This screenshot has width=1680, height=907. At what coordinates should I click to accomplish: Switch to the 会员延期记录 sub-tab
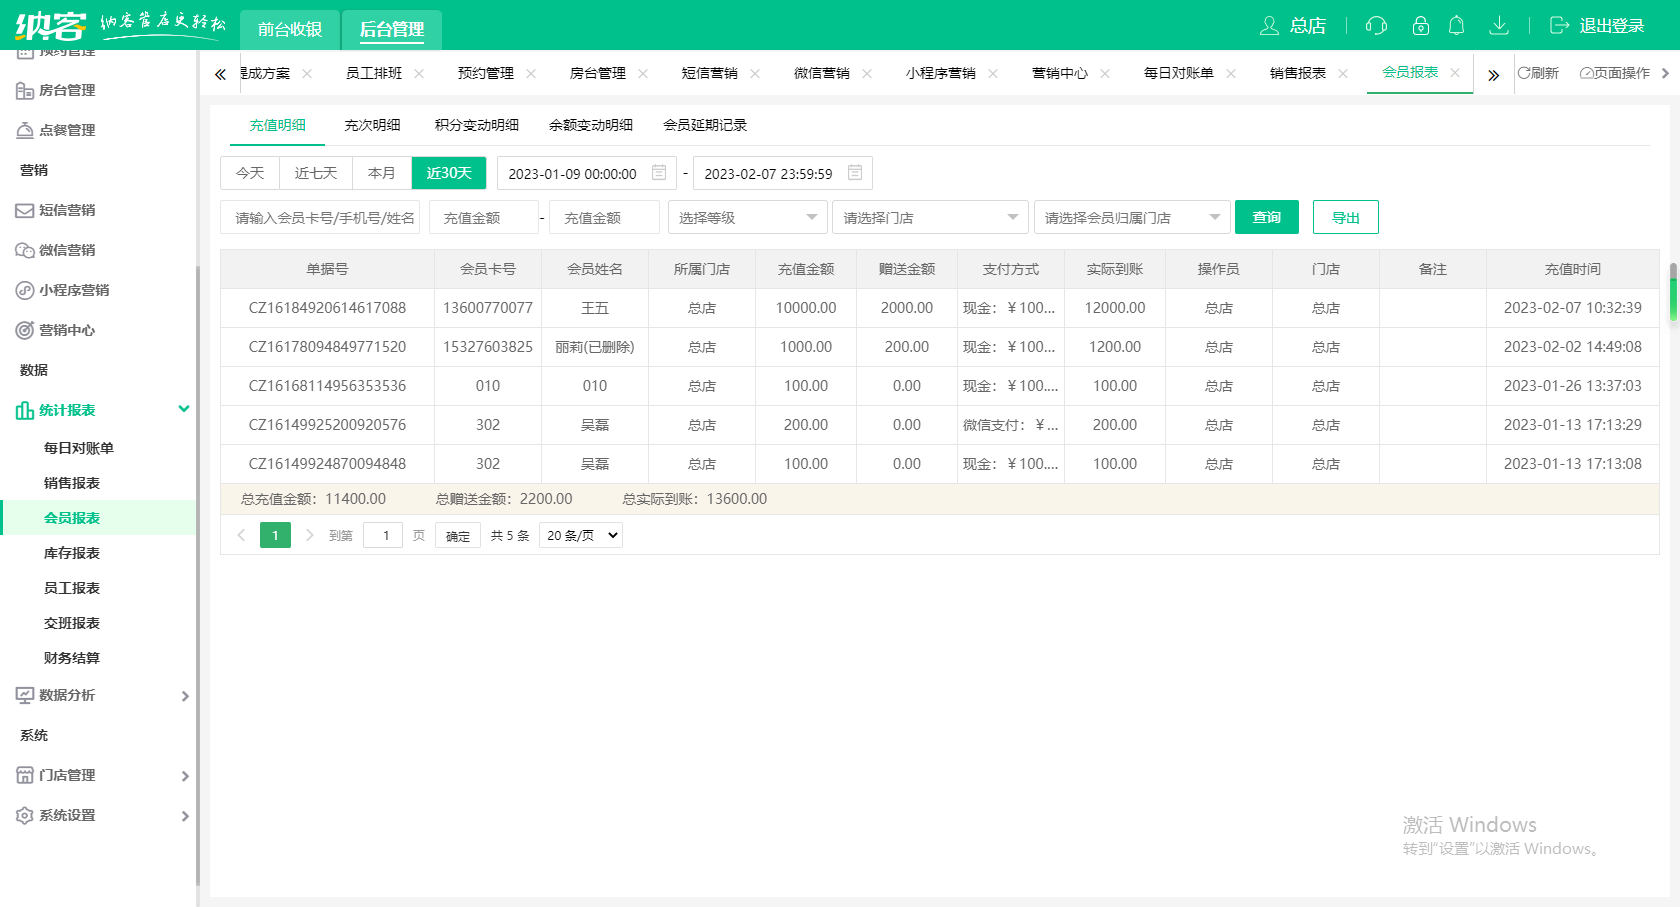coord(705,125)
